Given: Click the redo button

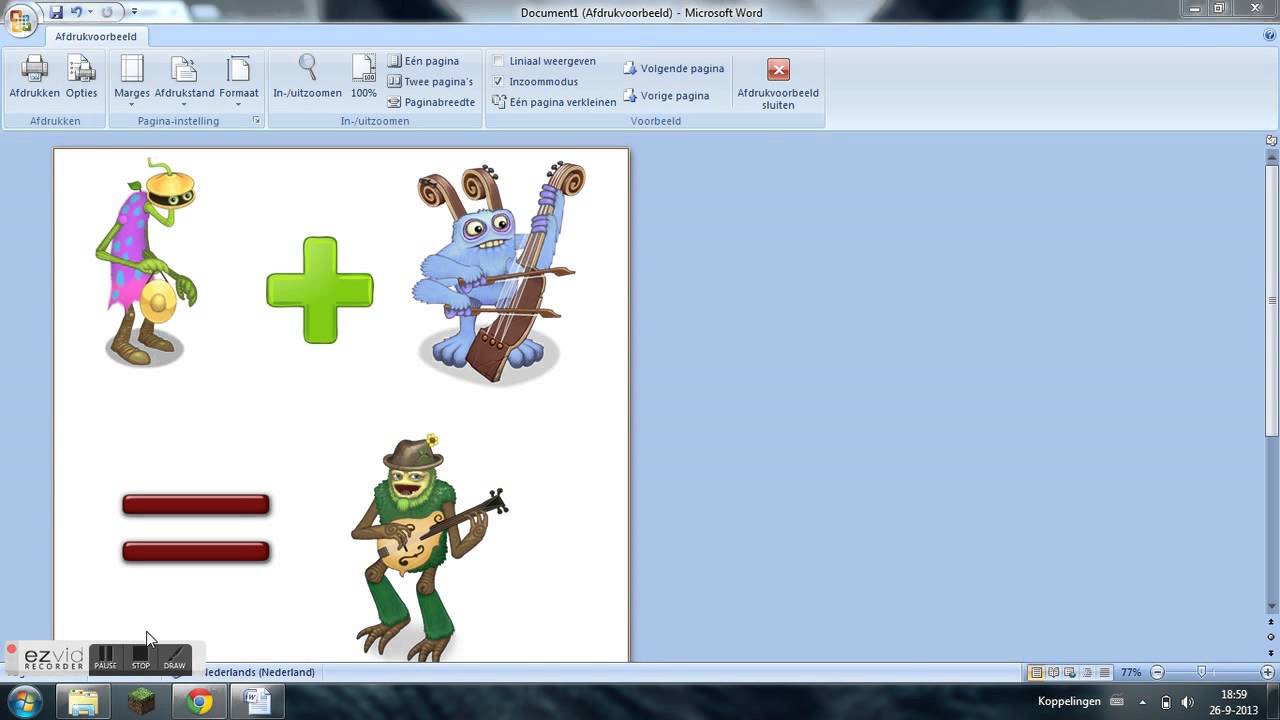Looking at the screenshot, I should (107, 12).
